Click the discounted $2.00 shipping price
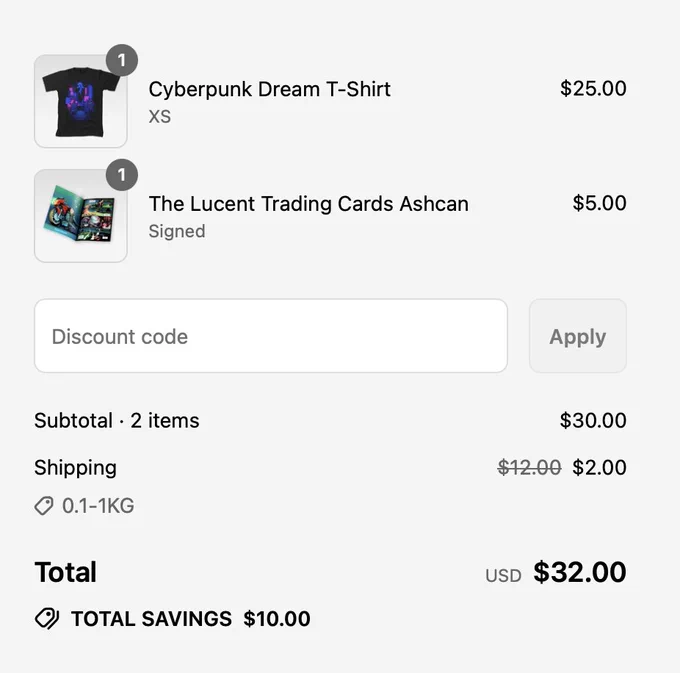 [599, 467]
